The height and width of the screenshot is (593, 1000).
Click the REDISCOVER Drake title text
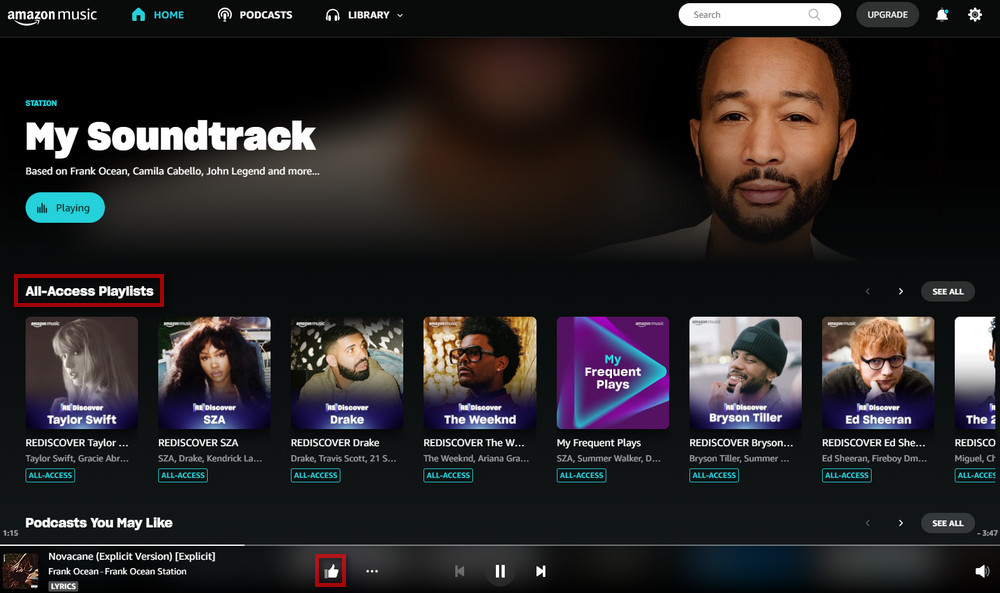[x=335, y=443]
